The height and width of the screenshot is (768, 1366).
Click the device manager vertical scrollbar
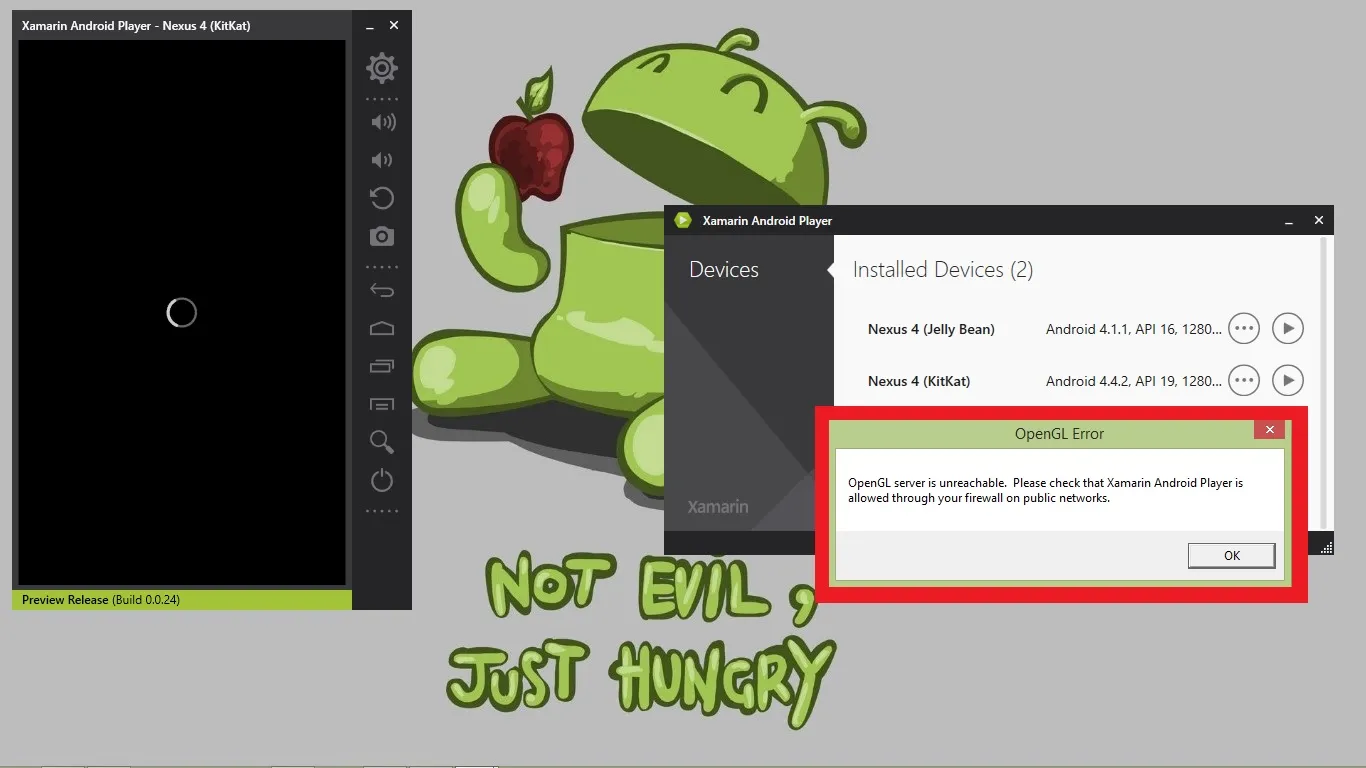tap(1325, 382)
